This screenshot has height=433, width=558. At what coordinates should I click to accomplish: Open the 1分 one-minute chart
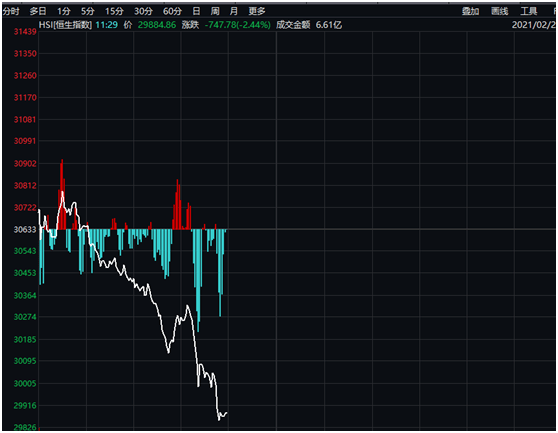coord(64,11)
